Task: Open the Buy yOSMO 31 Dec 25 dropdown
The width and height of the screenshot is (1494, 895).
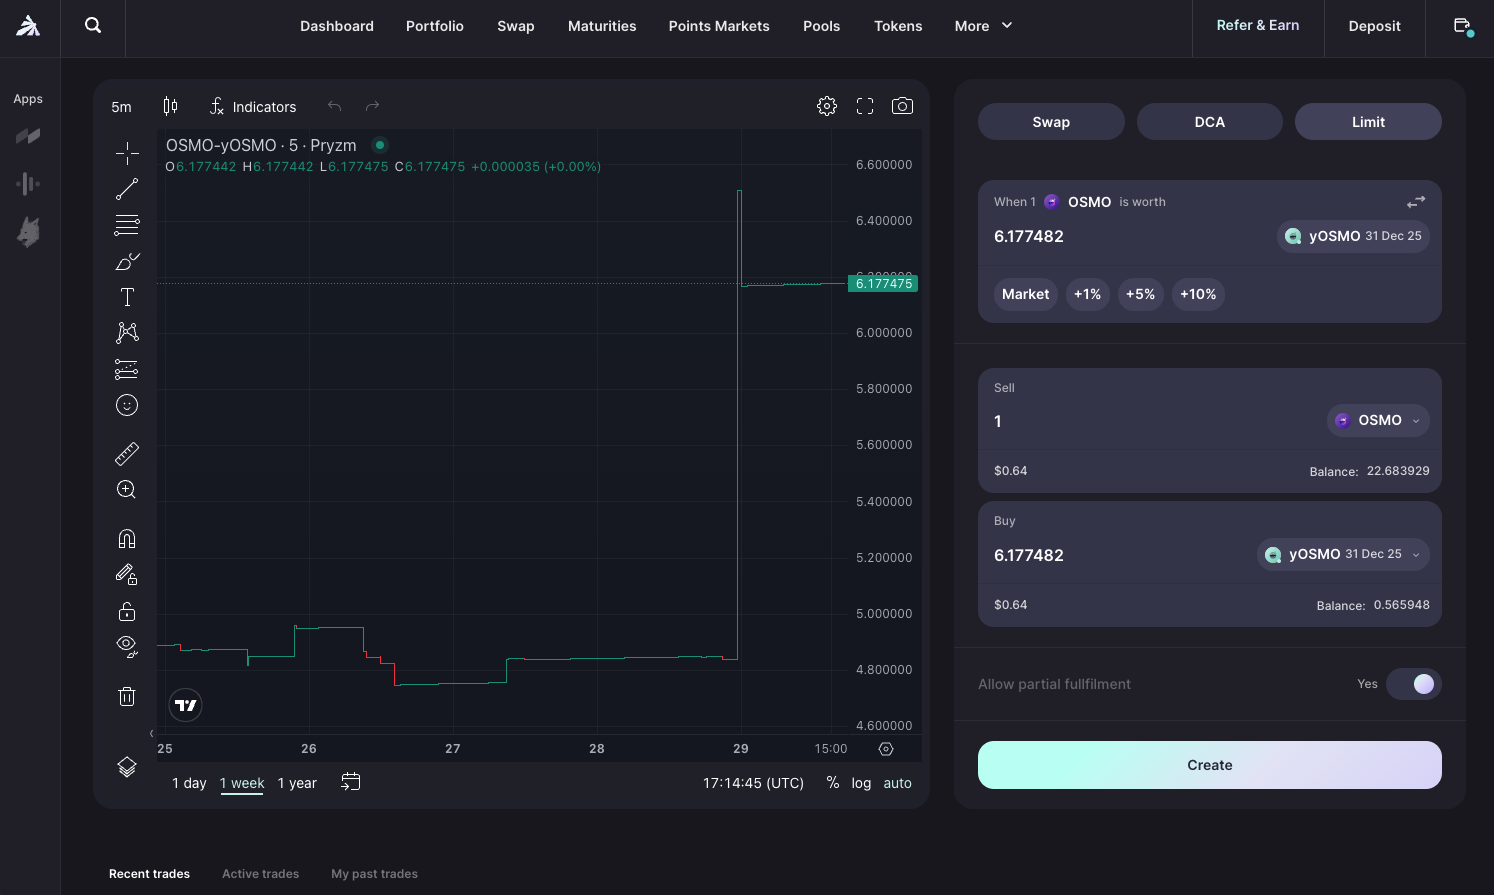Action: [x=1343, y=554]
